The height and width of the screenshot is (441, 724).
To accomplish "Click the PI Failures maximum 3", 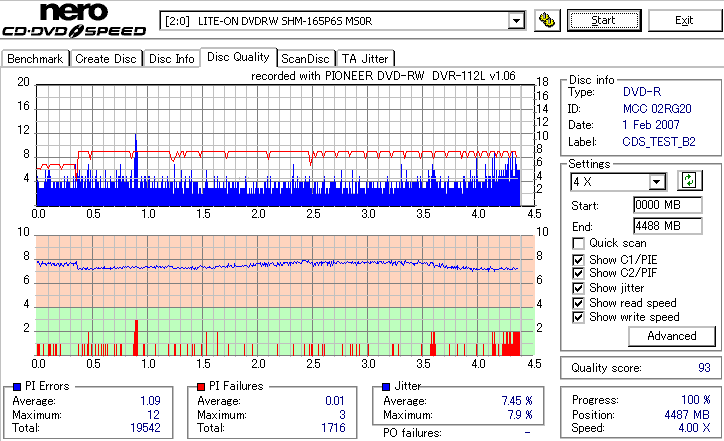I will [343, 415].
